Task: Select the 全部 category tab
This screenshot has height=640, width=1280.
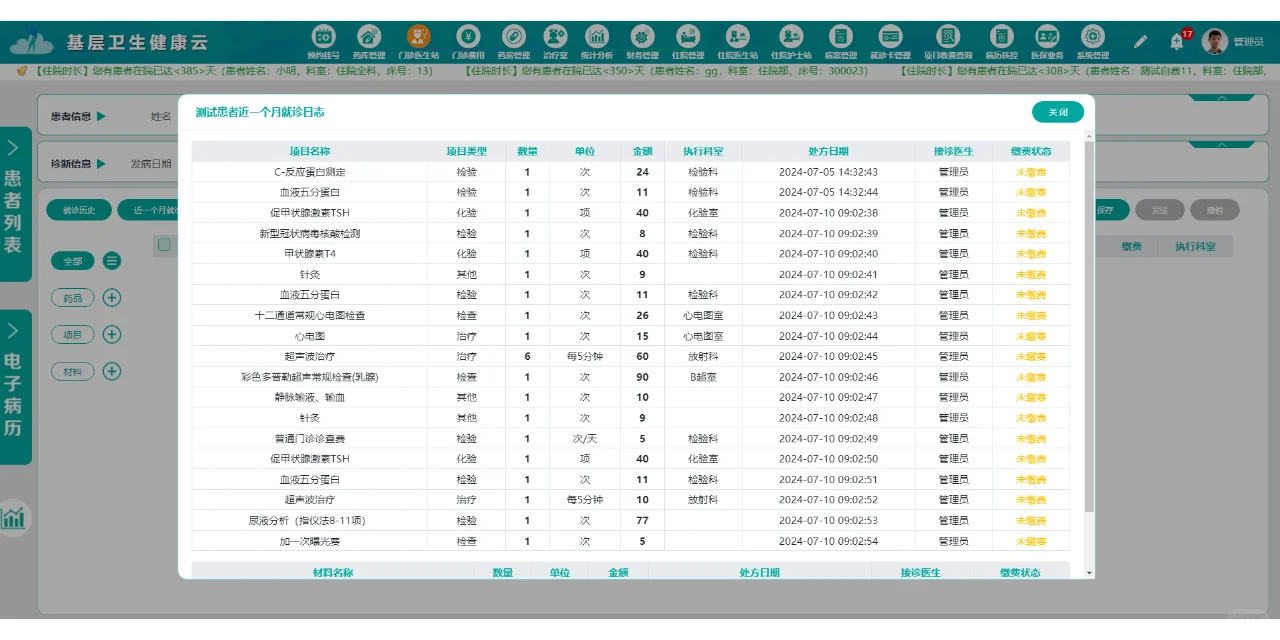Action: (73, 261)
